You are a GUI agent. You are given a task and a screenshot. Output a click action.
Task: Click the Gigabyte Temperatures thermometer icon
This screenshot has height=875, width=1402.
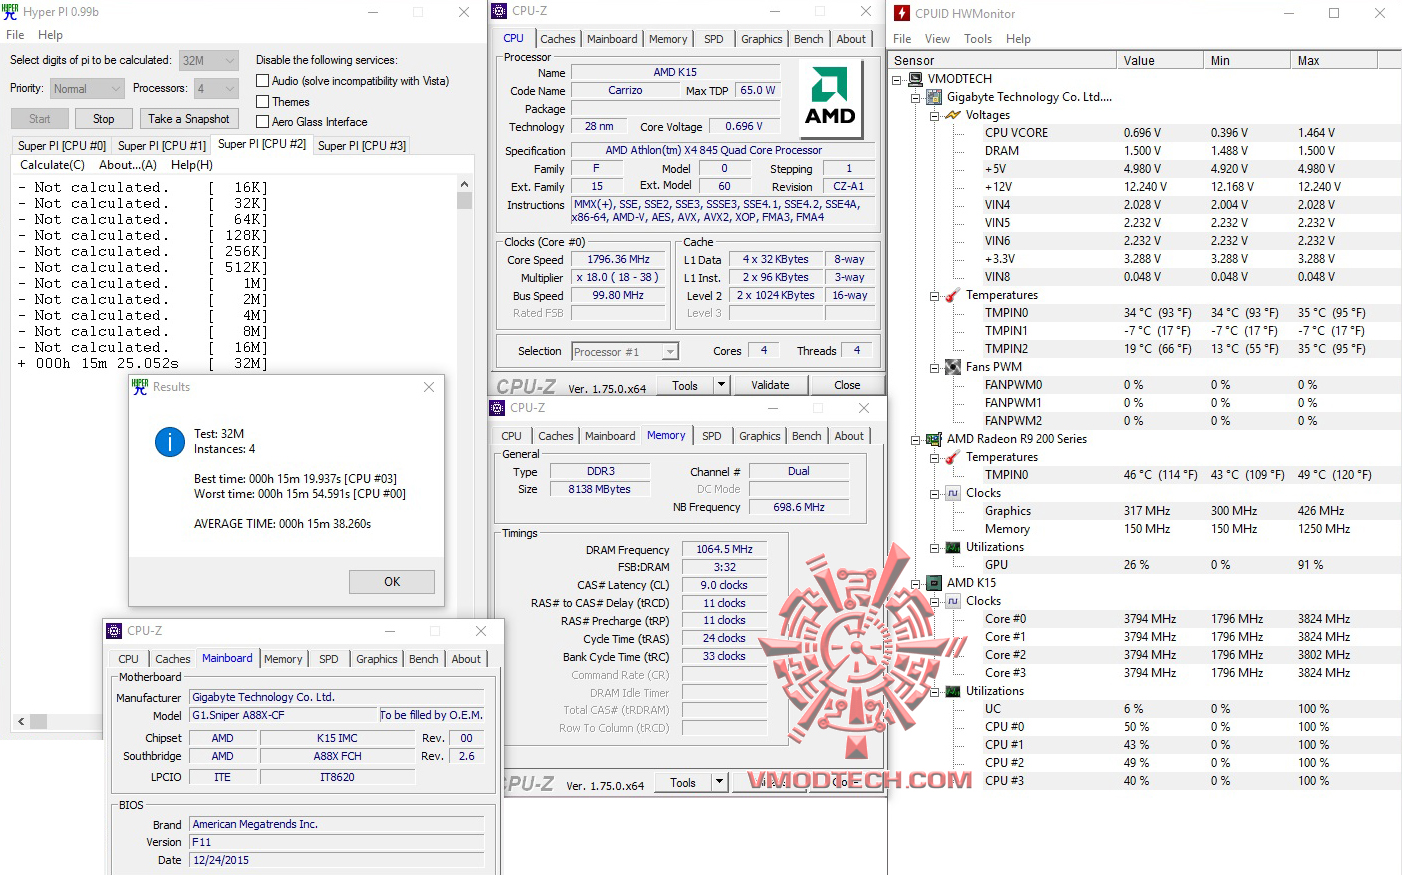pos(953,295)
